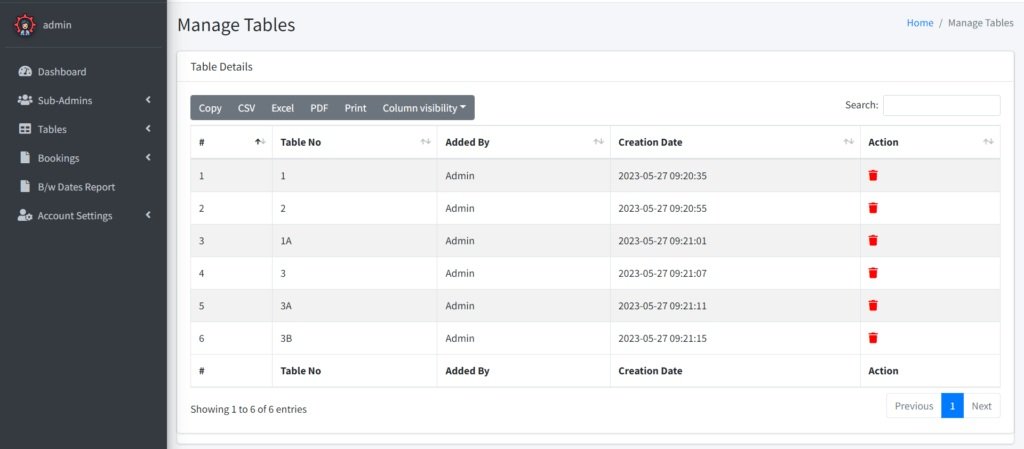1024x449 pixels.
Task: Click the admin avatar logo in sidebar
Action: [x=24, y=24]
